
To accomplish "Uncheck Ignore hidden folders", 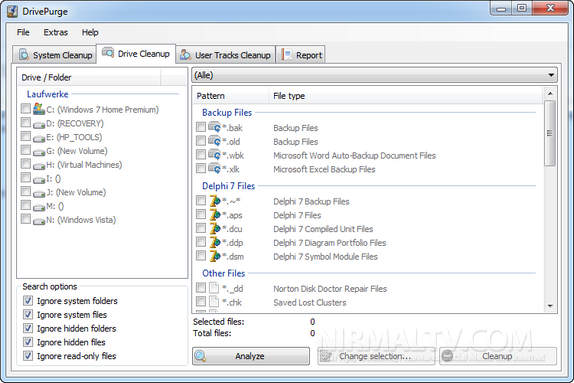I will [28, 328].
